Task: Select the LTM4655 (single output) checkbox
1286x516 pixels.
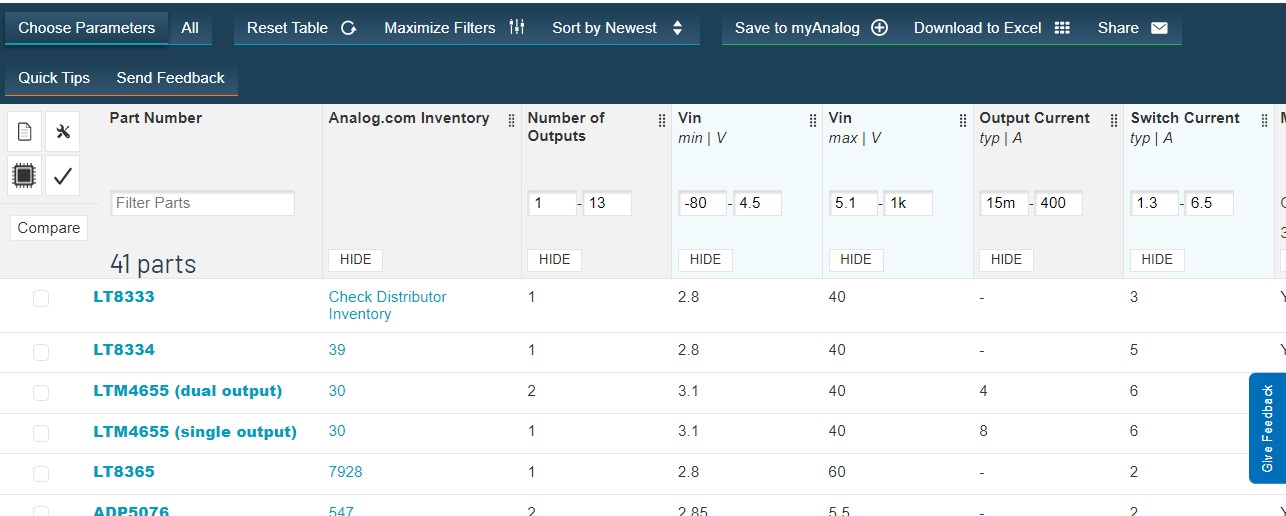Action: click(x=41, y=433)
